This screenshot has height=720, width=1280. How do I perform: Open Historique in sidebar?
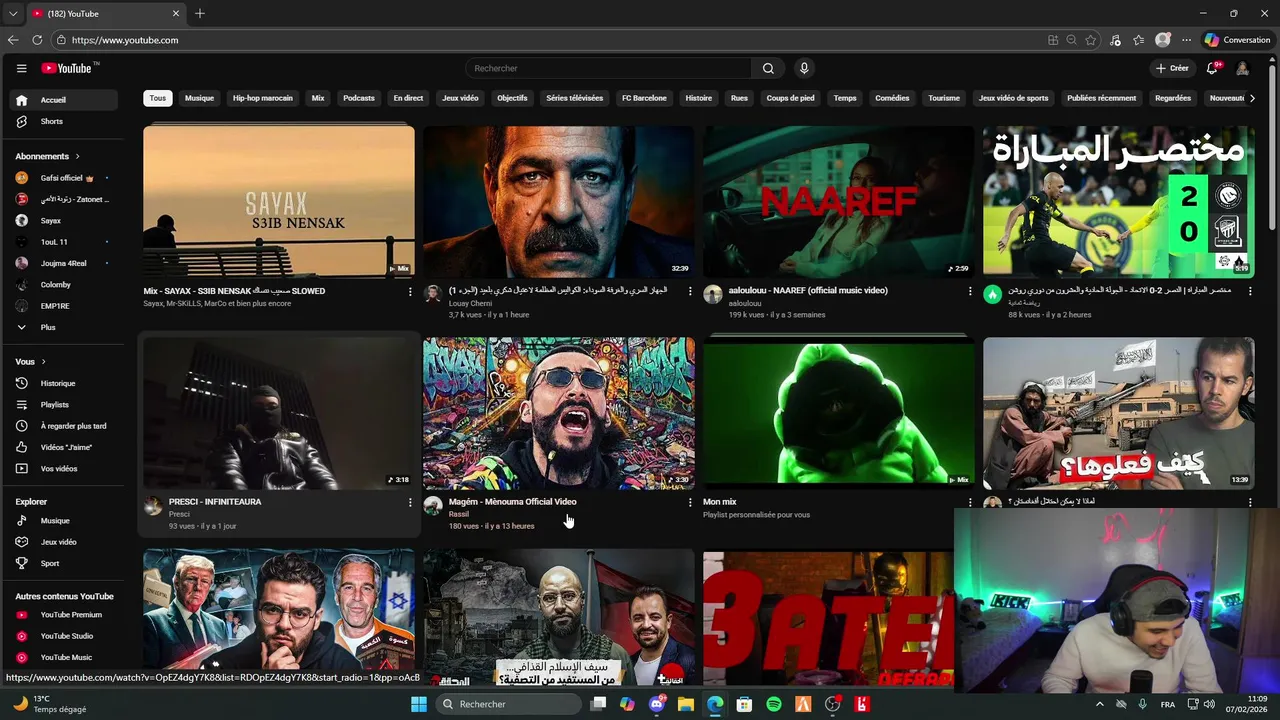click(x=62, y=383)
